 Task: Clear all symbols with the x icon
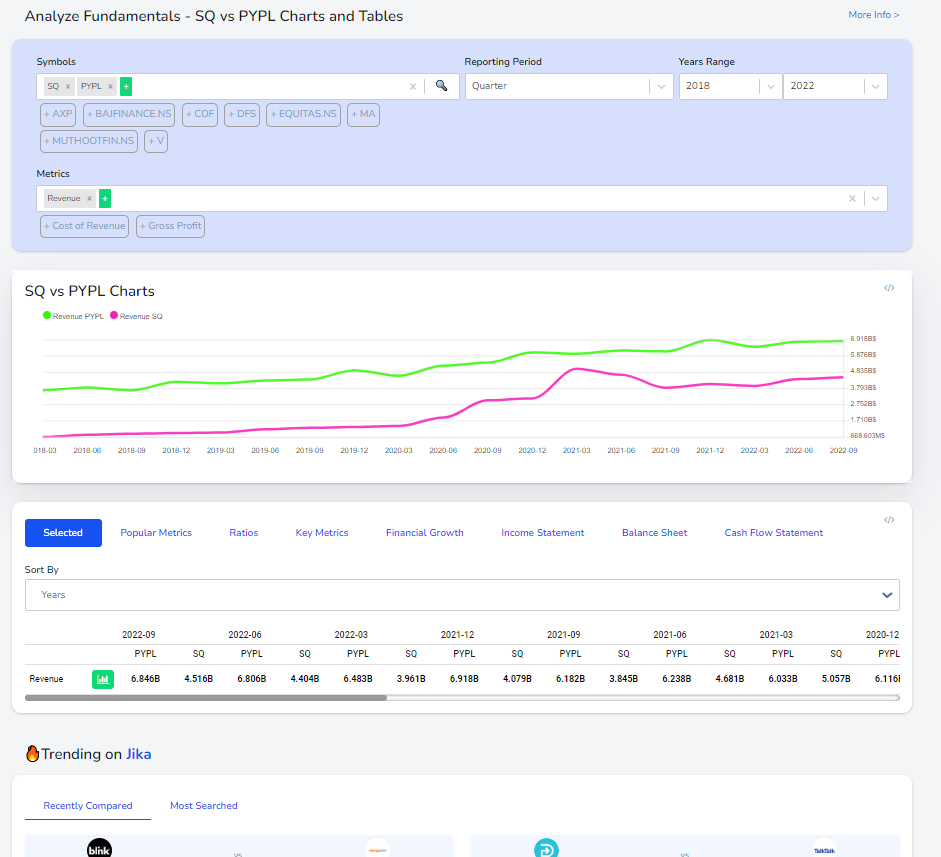click(413, 86)
